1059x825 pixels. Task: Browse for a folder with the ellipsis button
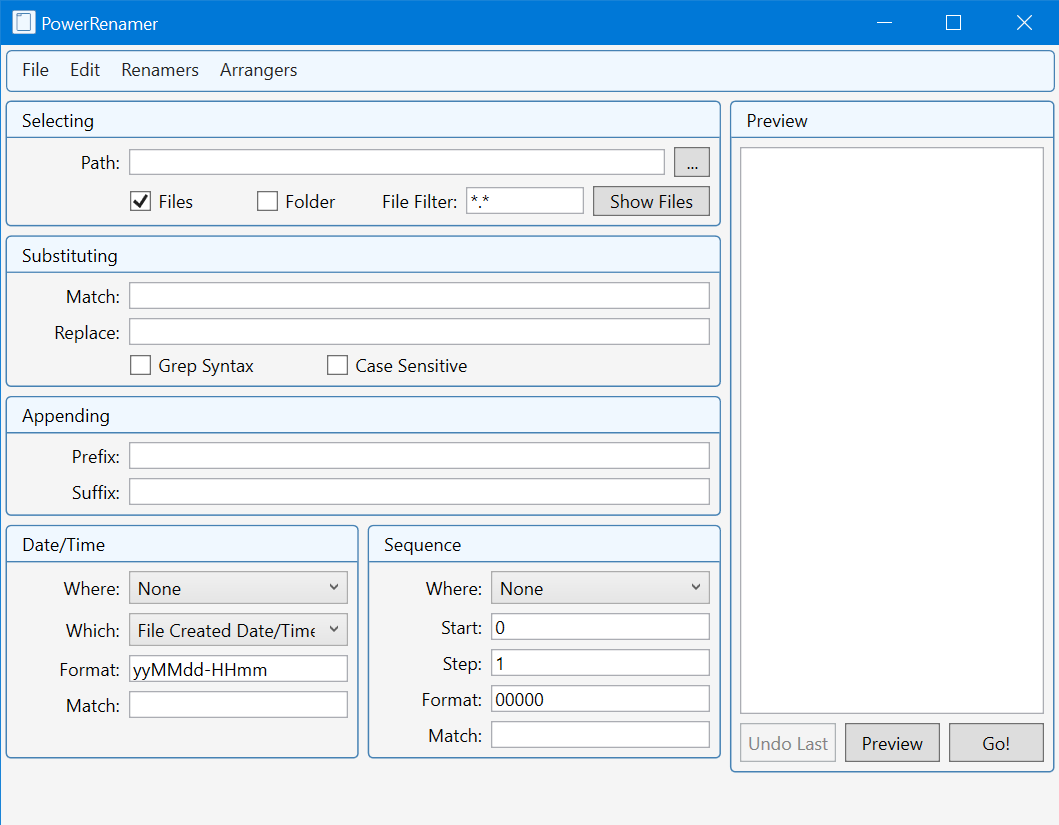[692, 162]
